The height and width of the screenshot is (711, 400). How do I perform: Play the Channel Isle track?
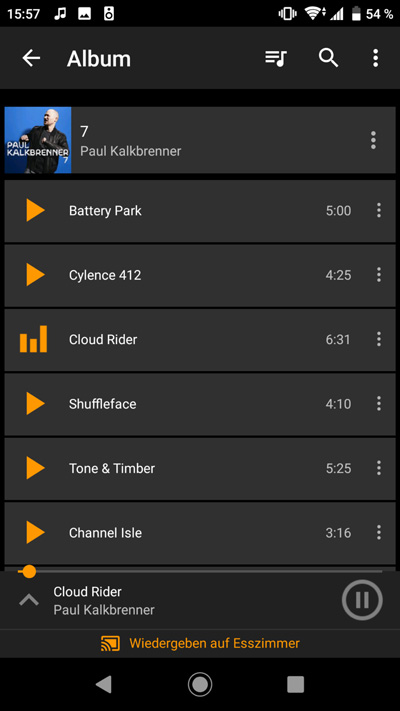[35, 532]
